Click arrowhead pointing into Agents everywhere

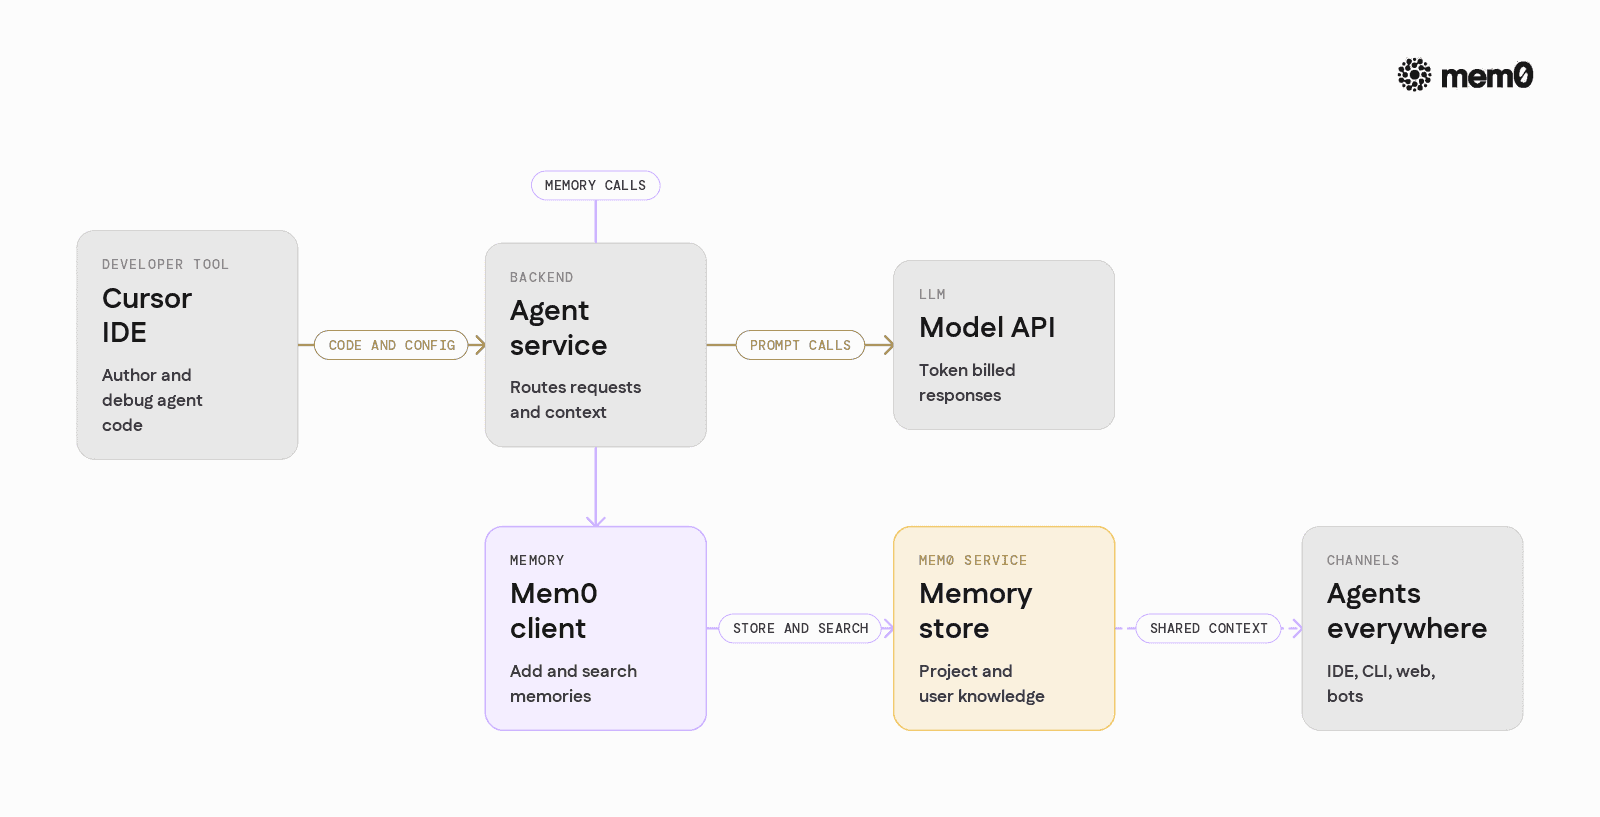pos(1296,628)
